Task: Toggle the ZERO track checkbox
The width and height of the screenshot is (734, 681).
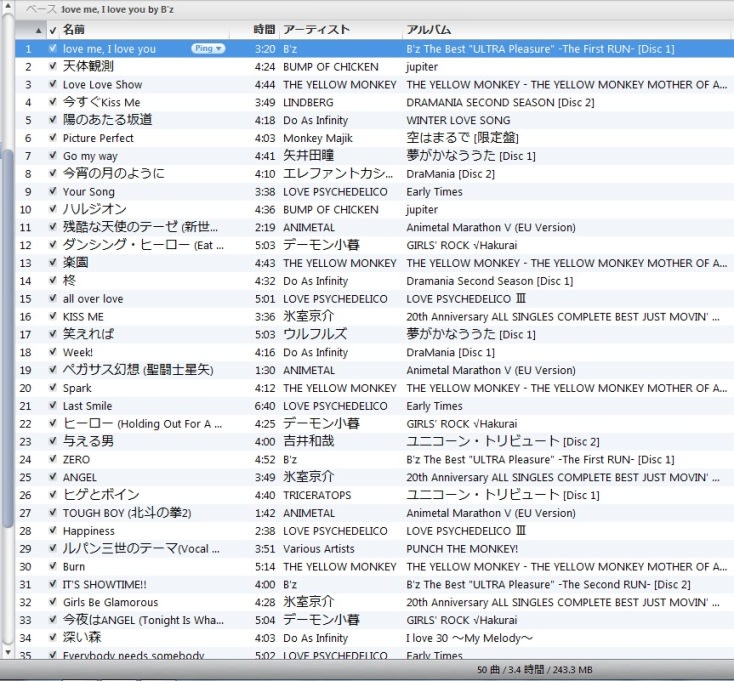Action: tap(53, 459)
